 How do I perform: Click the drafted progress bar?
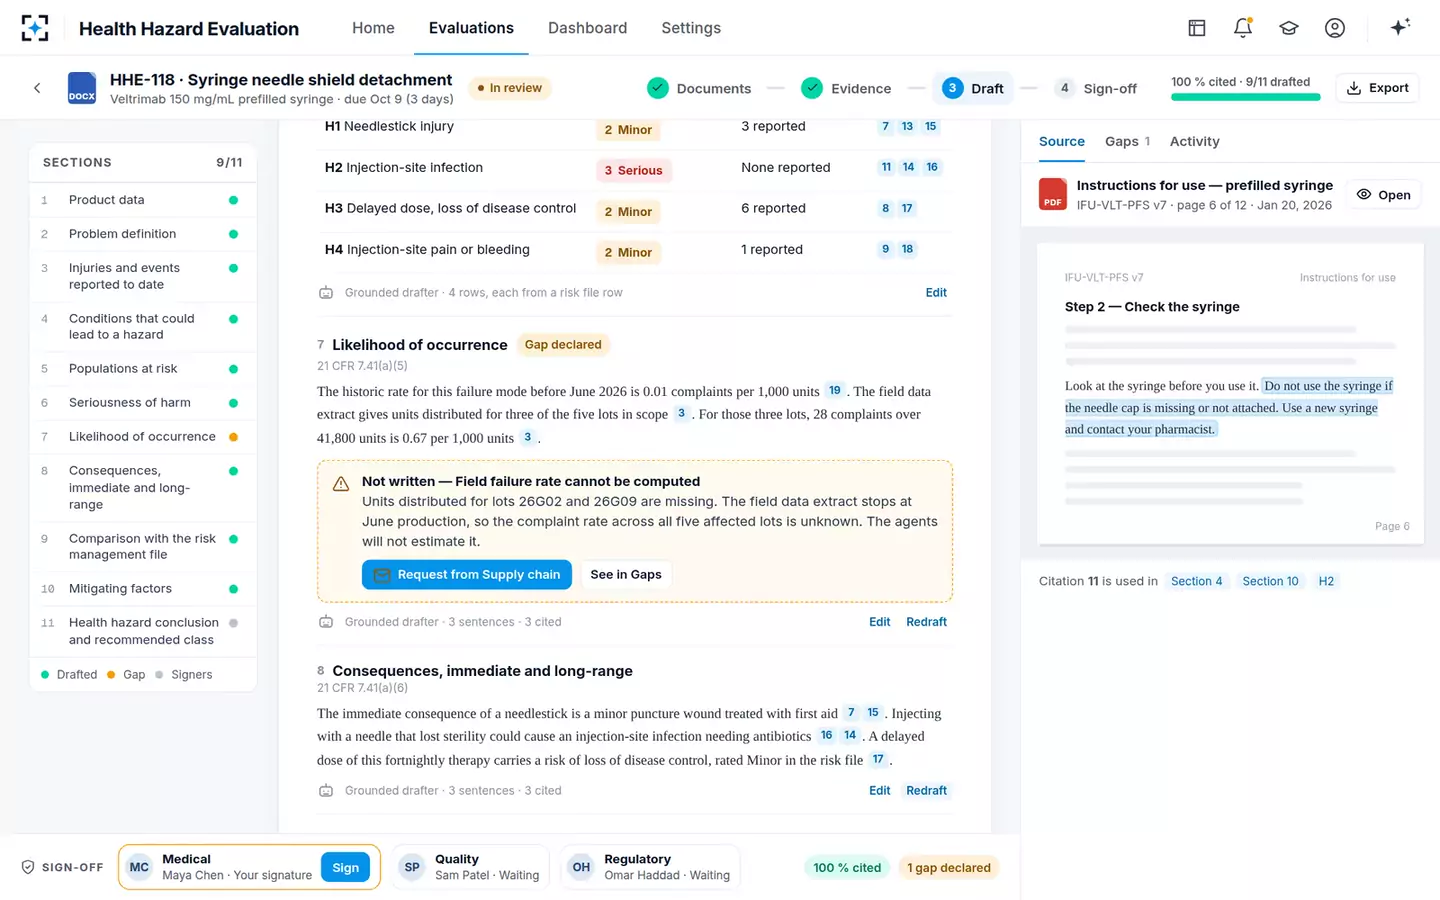click(1245, 97)
